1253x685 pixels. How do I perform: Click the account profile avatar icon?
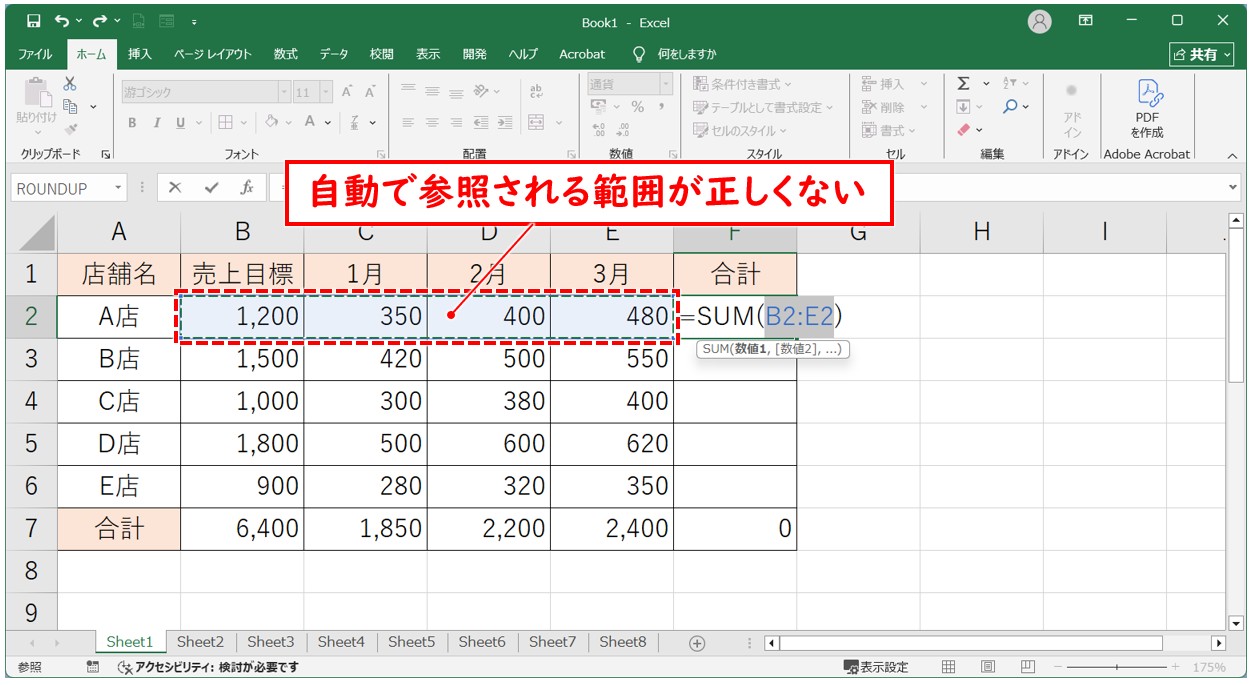coord(1040,21)
